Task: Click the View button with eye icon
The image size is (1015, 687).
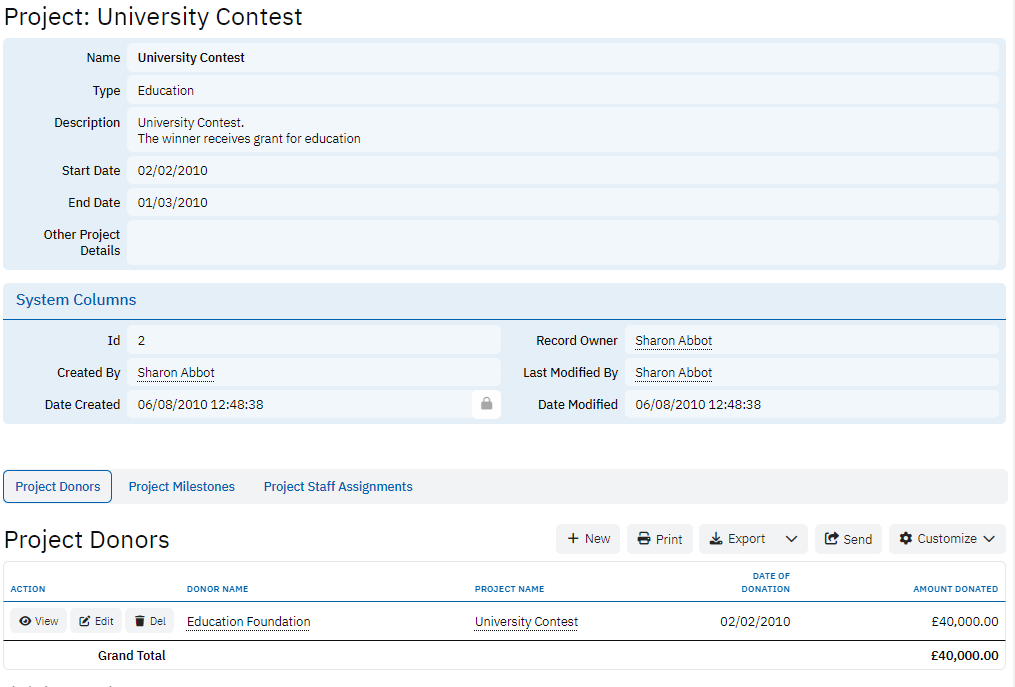Action: point(39,621)
